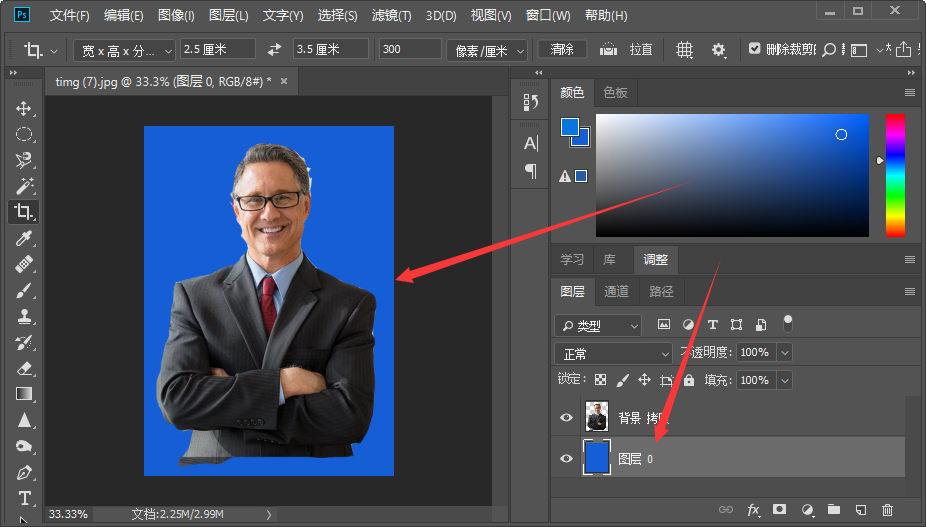Select the Magic Wand tool
The image size is (926, 527).
[x=24, y=186]
